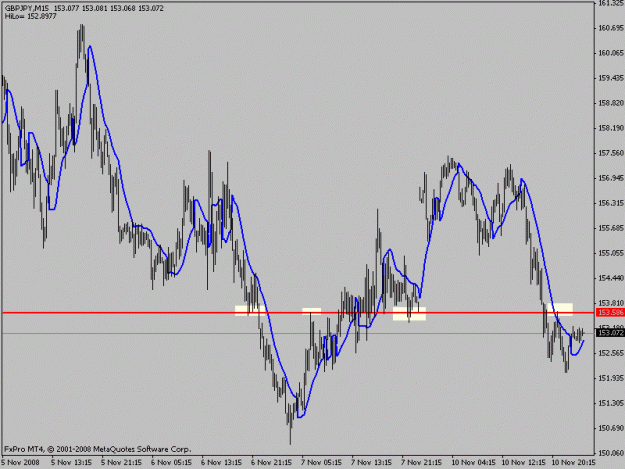Click the red 153.586 price level tag

pos(610,312)
